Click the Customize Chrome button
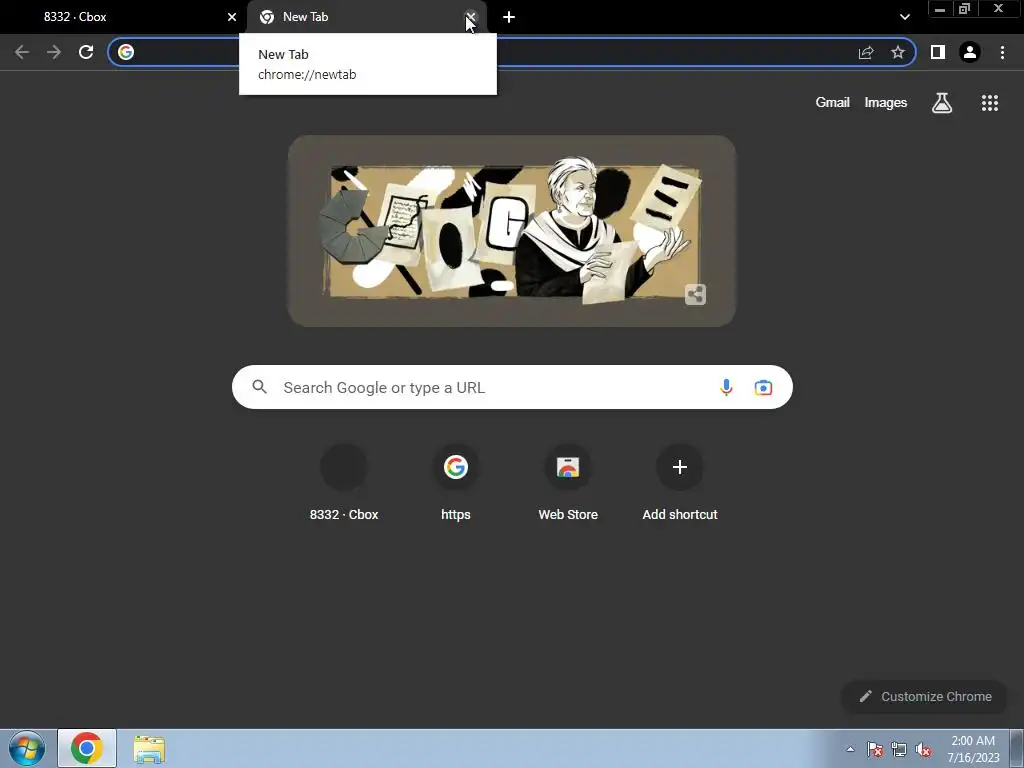This screenshot has height=768, width=1024. pos(925,696)
